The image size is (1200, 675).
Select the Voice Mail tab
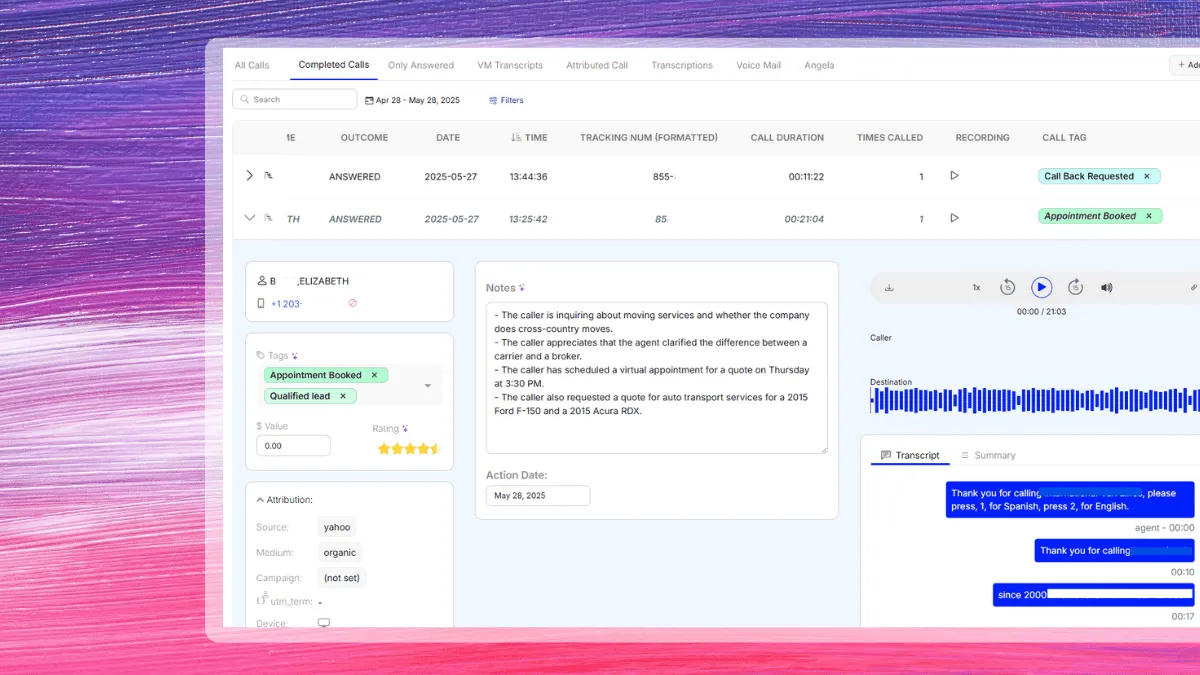[759, 65]
